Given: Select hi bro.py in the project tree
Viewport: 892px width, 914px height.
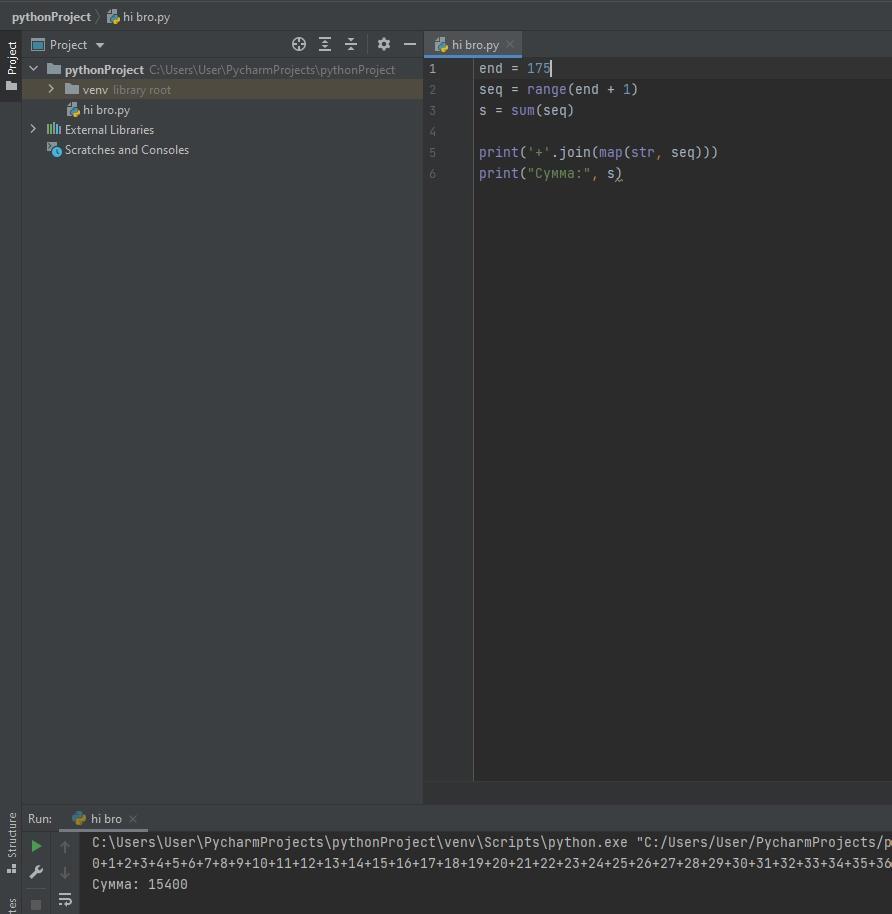Looking at the screenshot, I should 106,110.
